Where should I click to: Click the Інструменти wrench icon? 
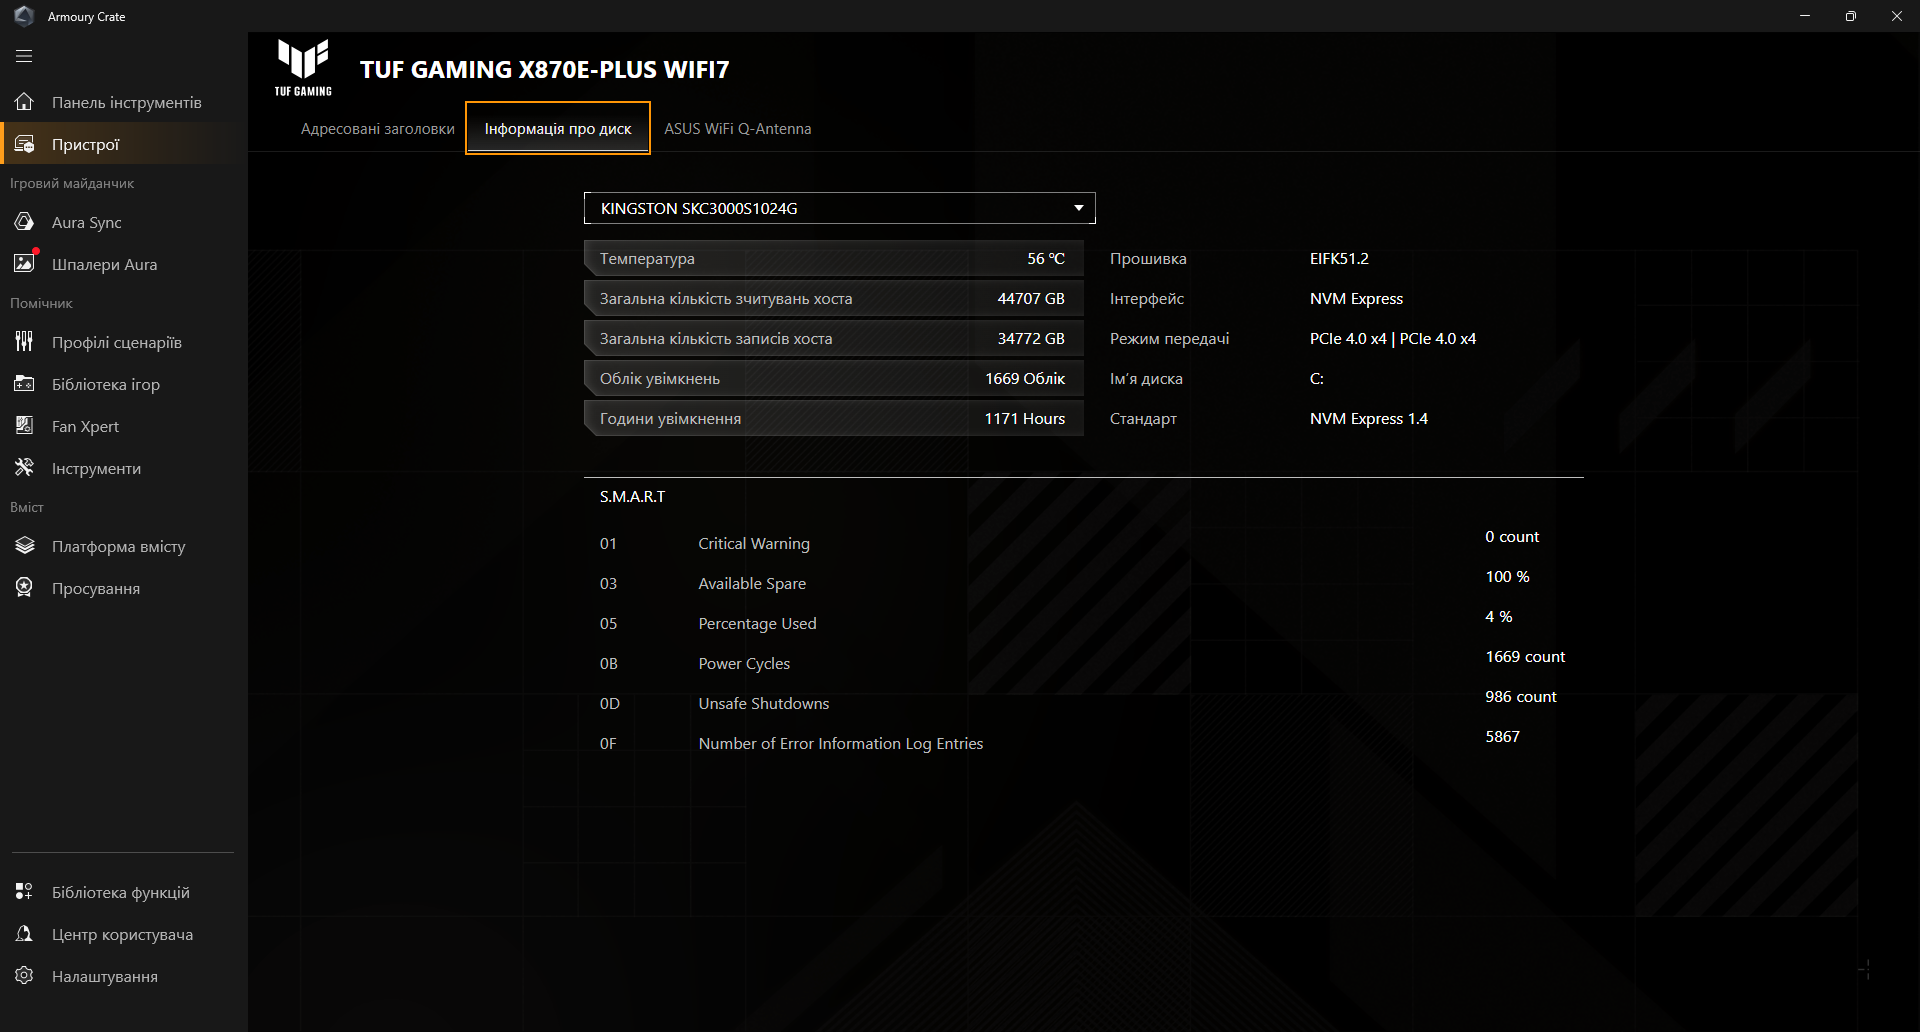[24, 468]
